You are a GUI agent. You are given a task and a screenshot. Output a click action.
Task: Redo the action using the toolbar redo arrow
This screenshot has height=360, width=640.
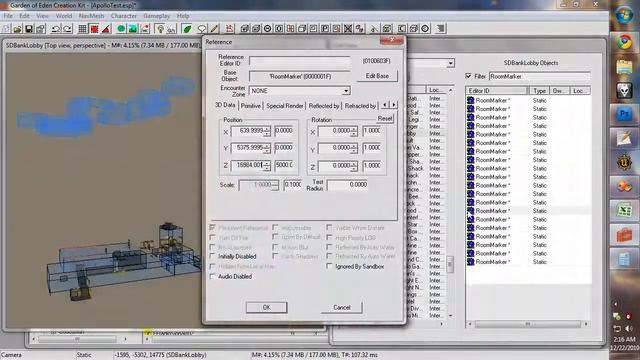coord(67,29)
